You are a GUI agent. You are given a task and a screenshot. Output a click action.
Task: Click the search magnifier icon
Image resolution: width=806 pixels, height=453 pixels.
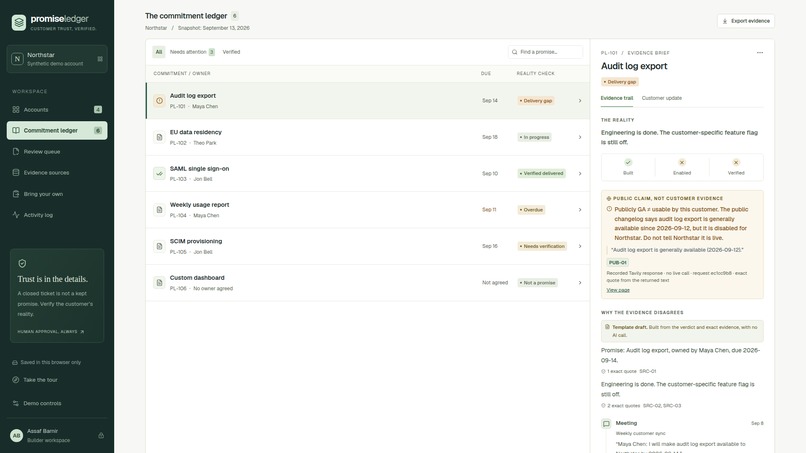click(515, 52)
